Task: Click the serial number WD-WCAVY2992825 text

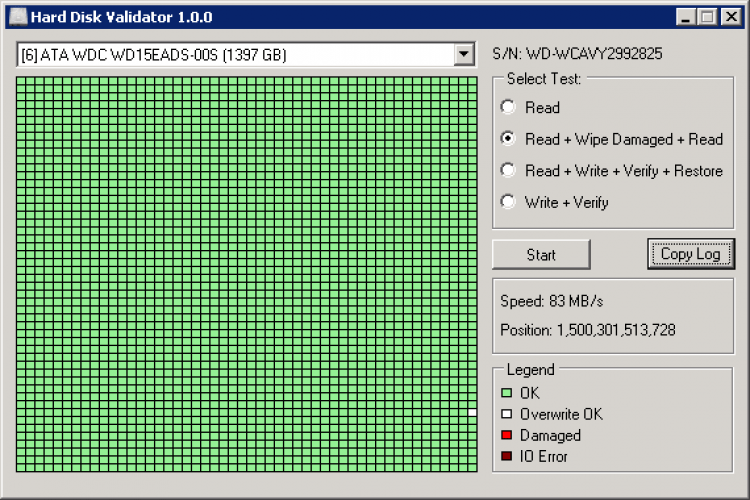Action: point(578,54)
